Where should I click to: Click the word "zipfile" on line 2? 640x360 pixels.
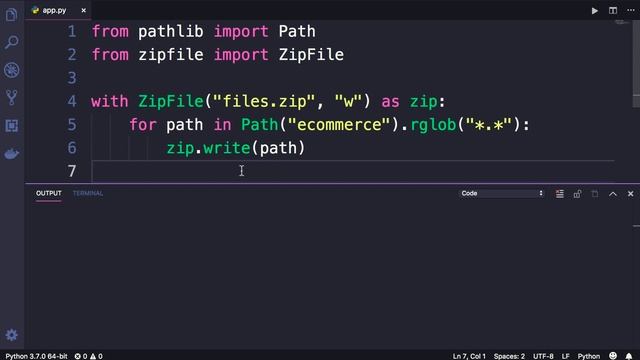171,55
